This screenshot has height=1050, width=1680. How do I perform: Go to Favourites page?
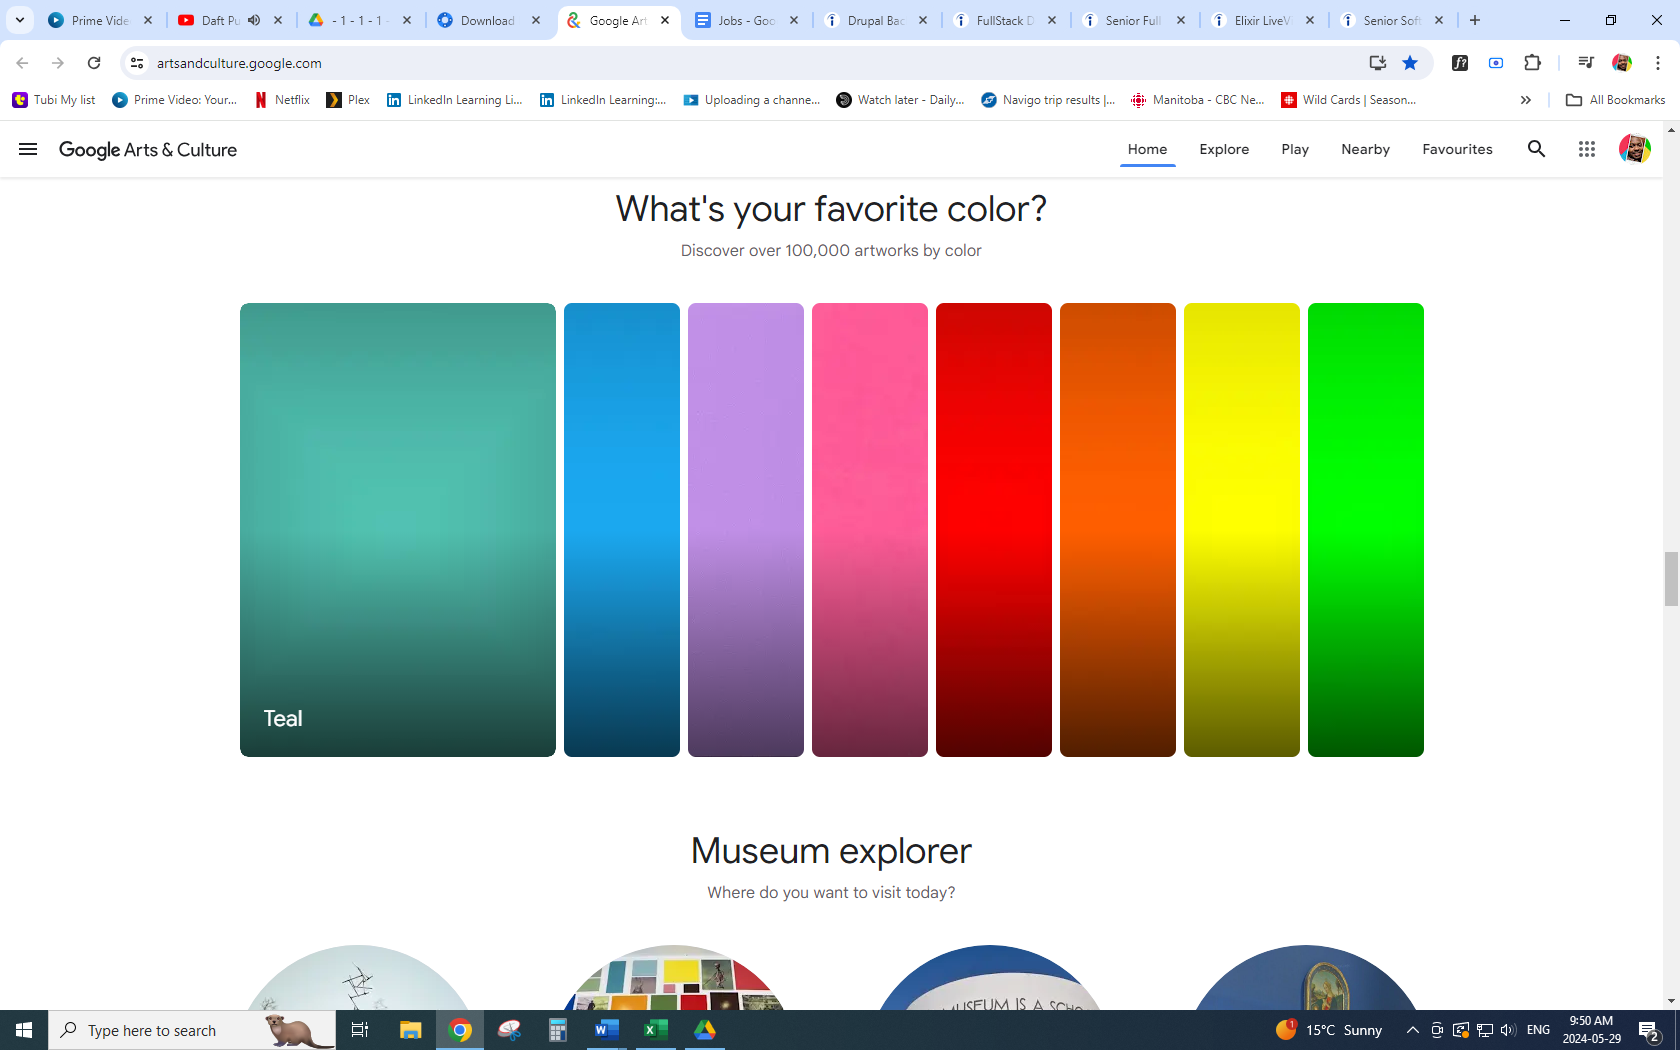[1457, 149]
